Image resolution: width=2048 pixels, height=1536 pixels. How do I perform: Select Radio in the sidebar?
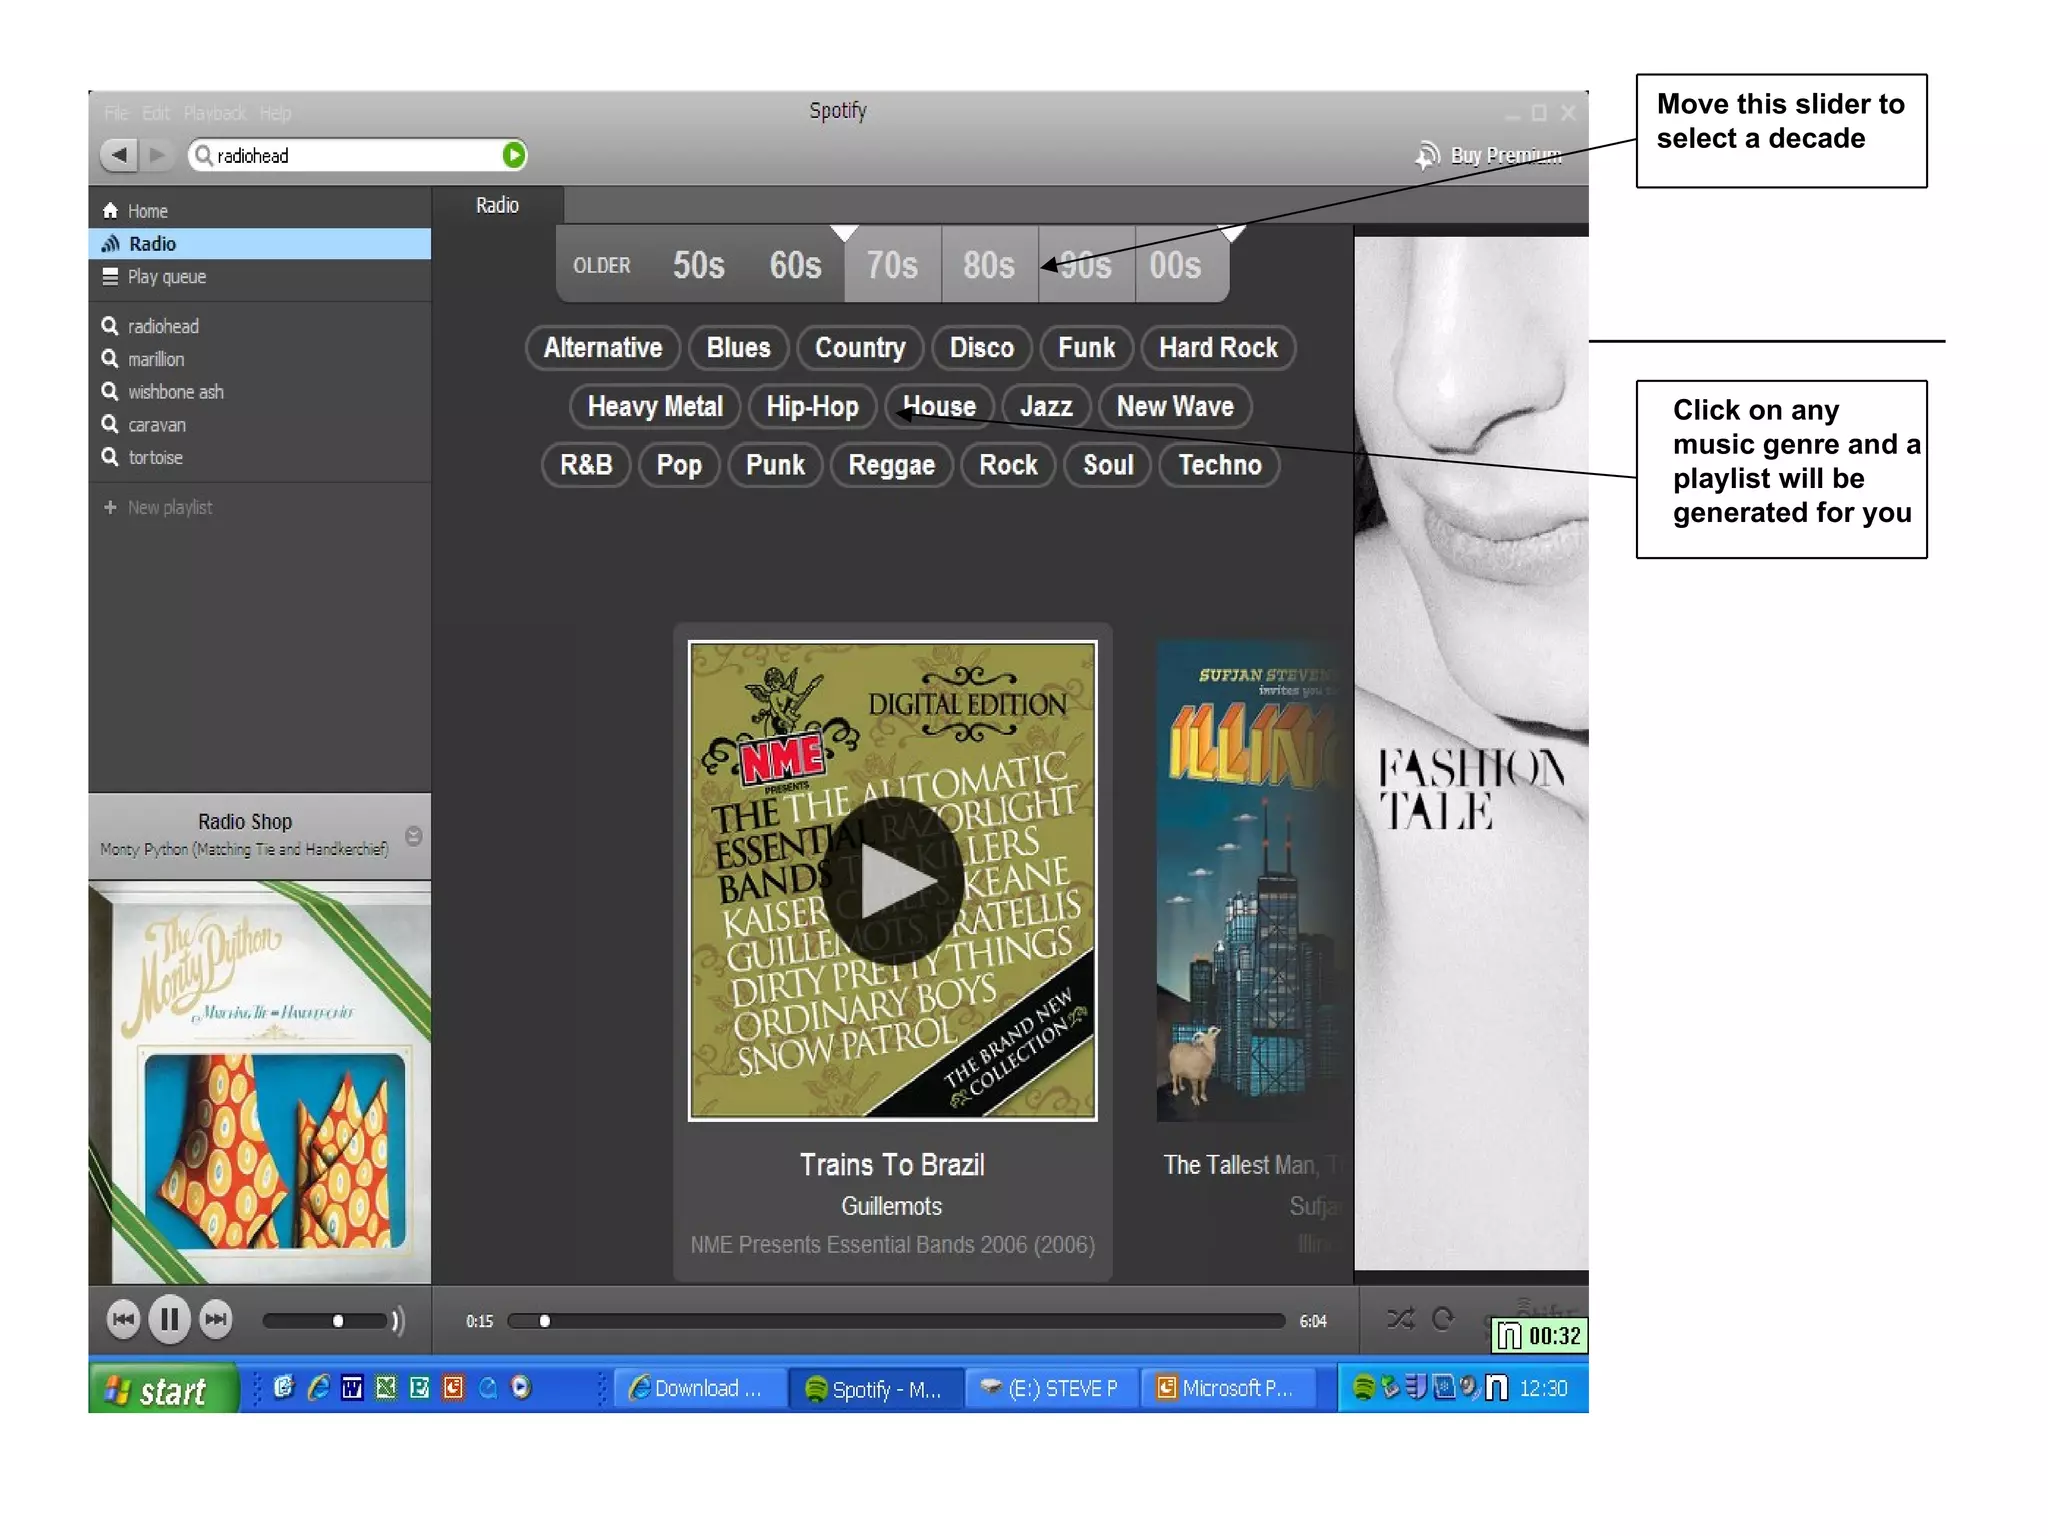pos(260,244)
